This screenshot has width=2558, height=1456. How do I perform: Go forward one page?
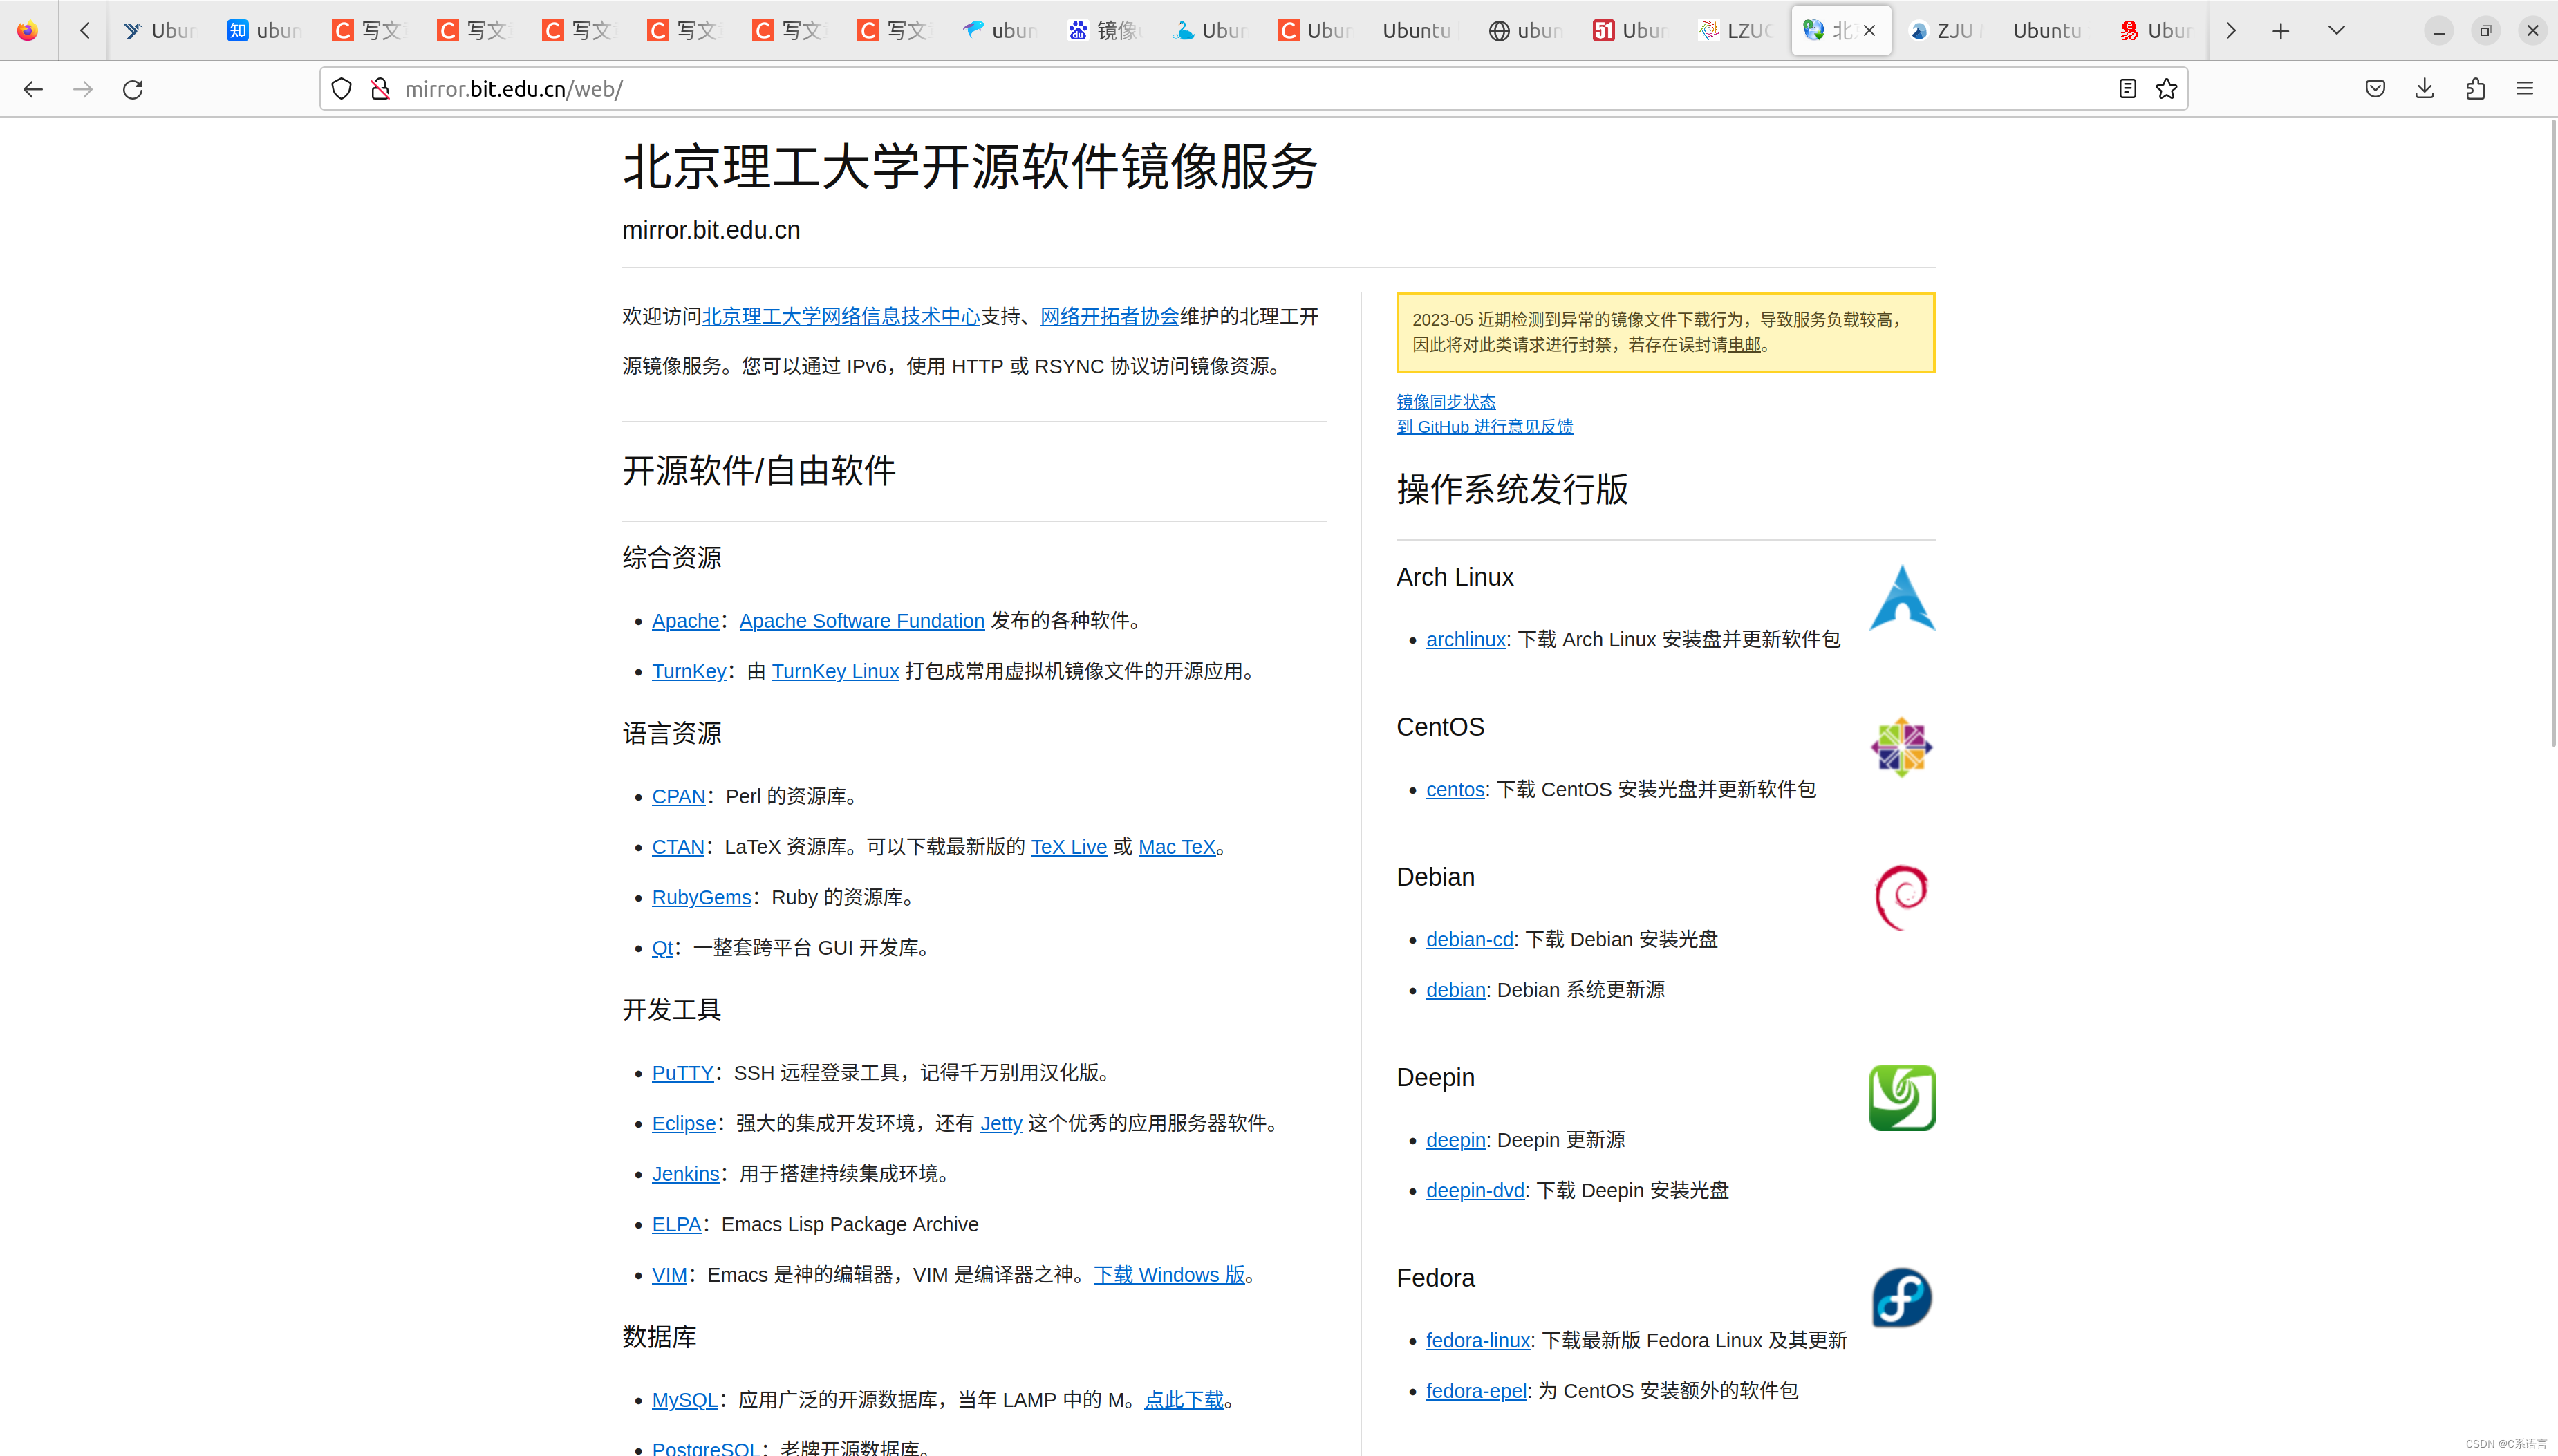point(83,89)
